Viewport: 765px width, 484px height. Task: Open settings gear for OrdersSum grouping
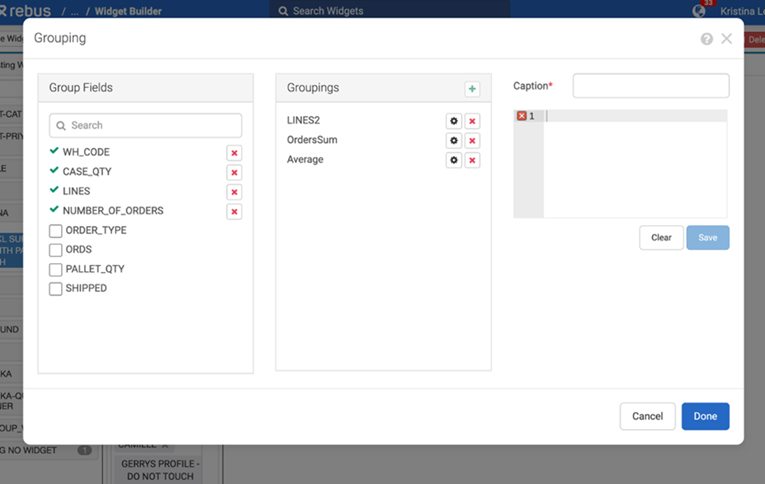coord(454,141)
